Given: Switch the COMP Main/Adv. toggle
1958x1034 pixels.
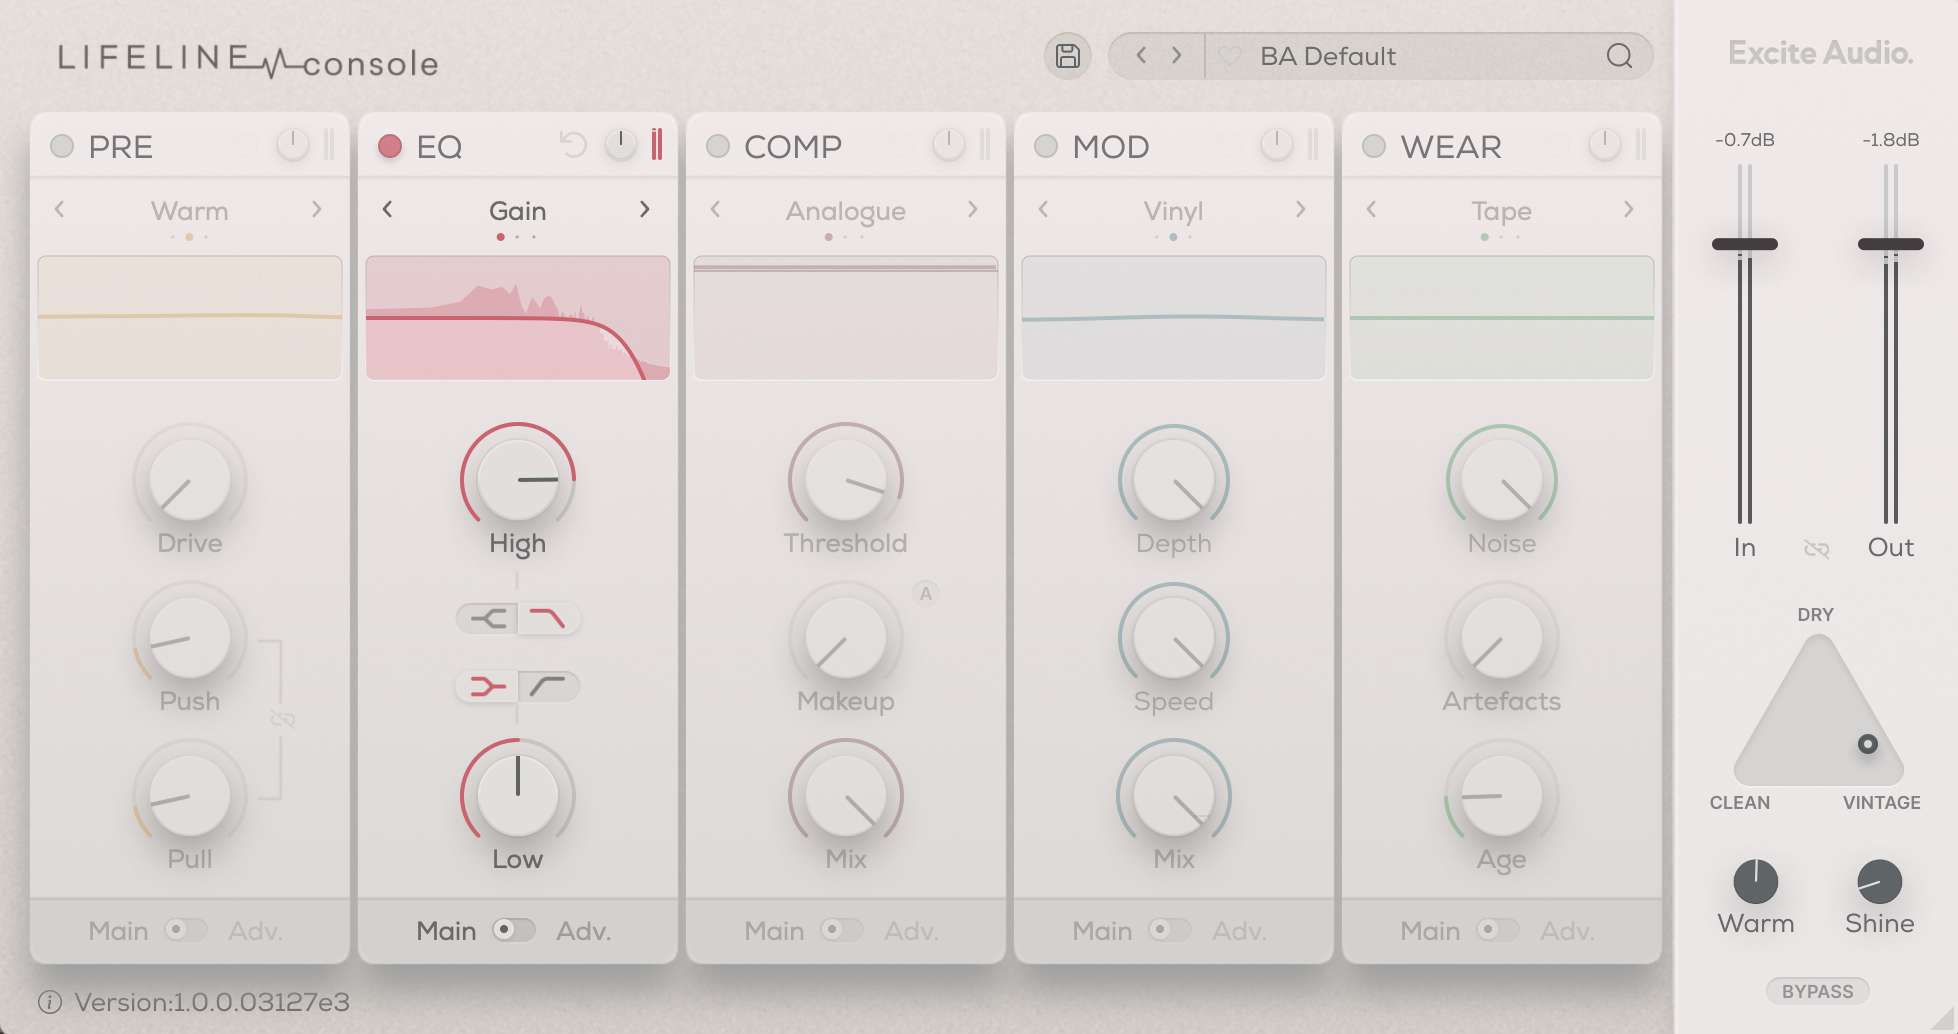Looking at the screenshot, I should pos(841,930).
